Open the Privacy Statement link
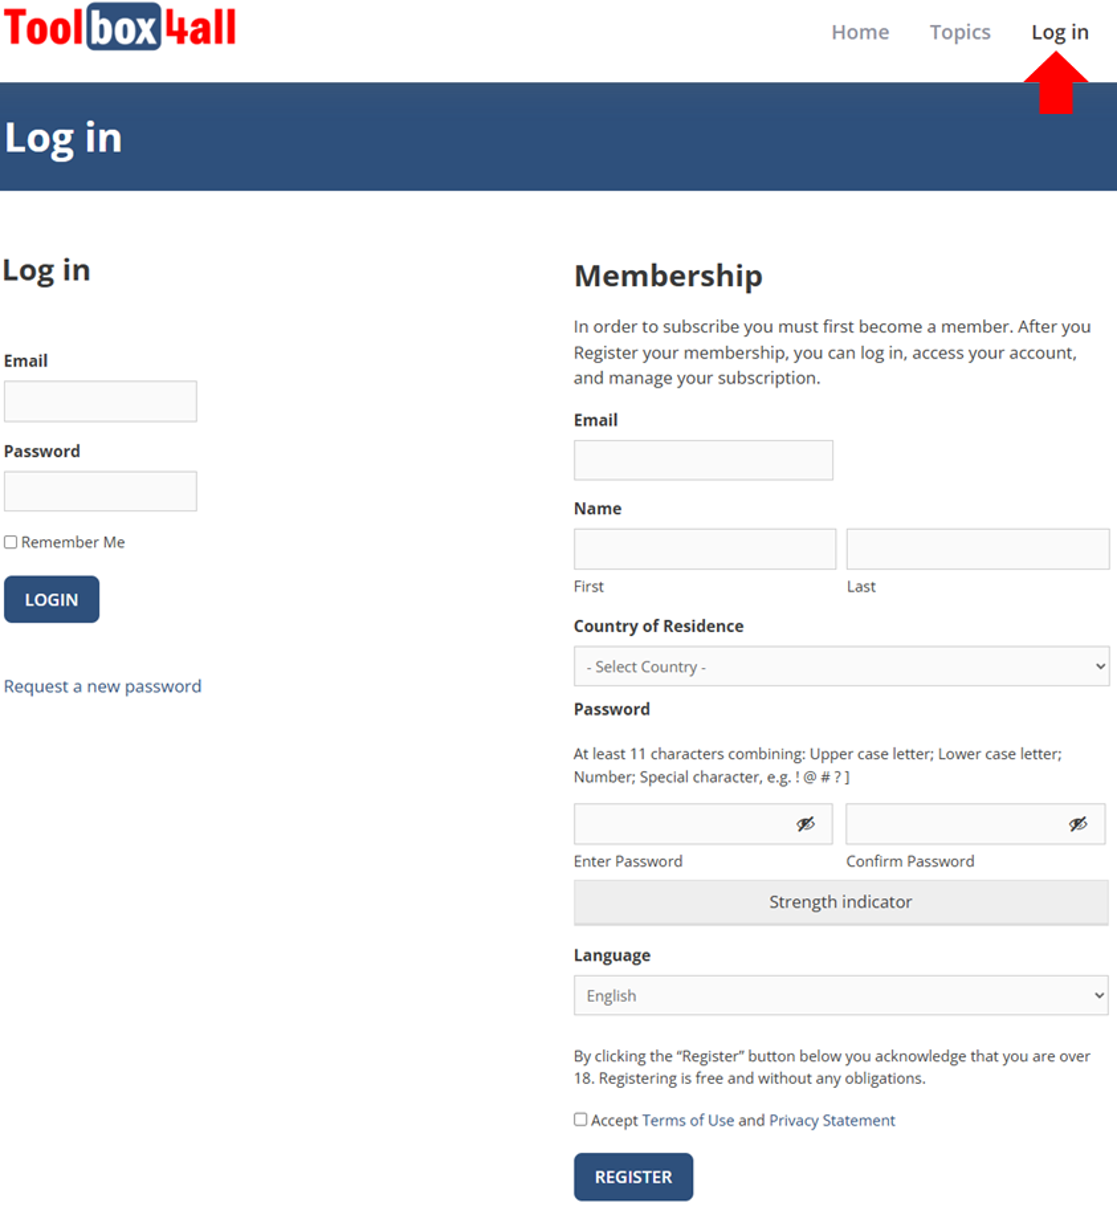Image resolution: width=1117 pixels, height=1208 pixels. (832, 1120)
